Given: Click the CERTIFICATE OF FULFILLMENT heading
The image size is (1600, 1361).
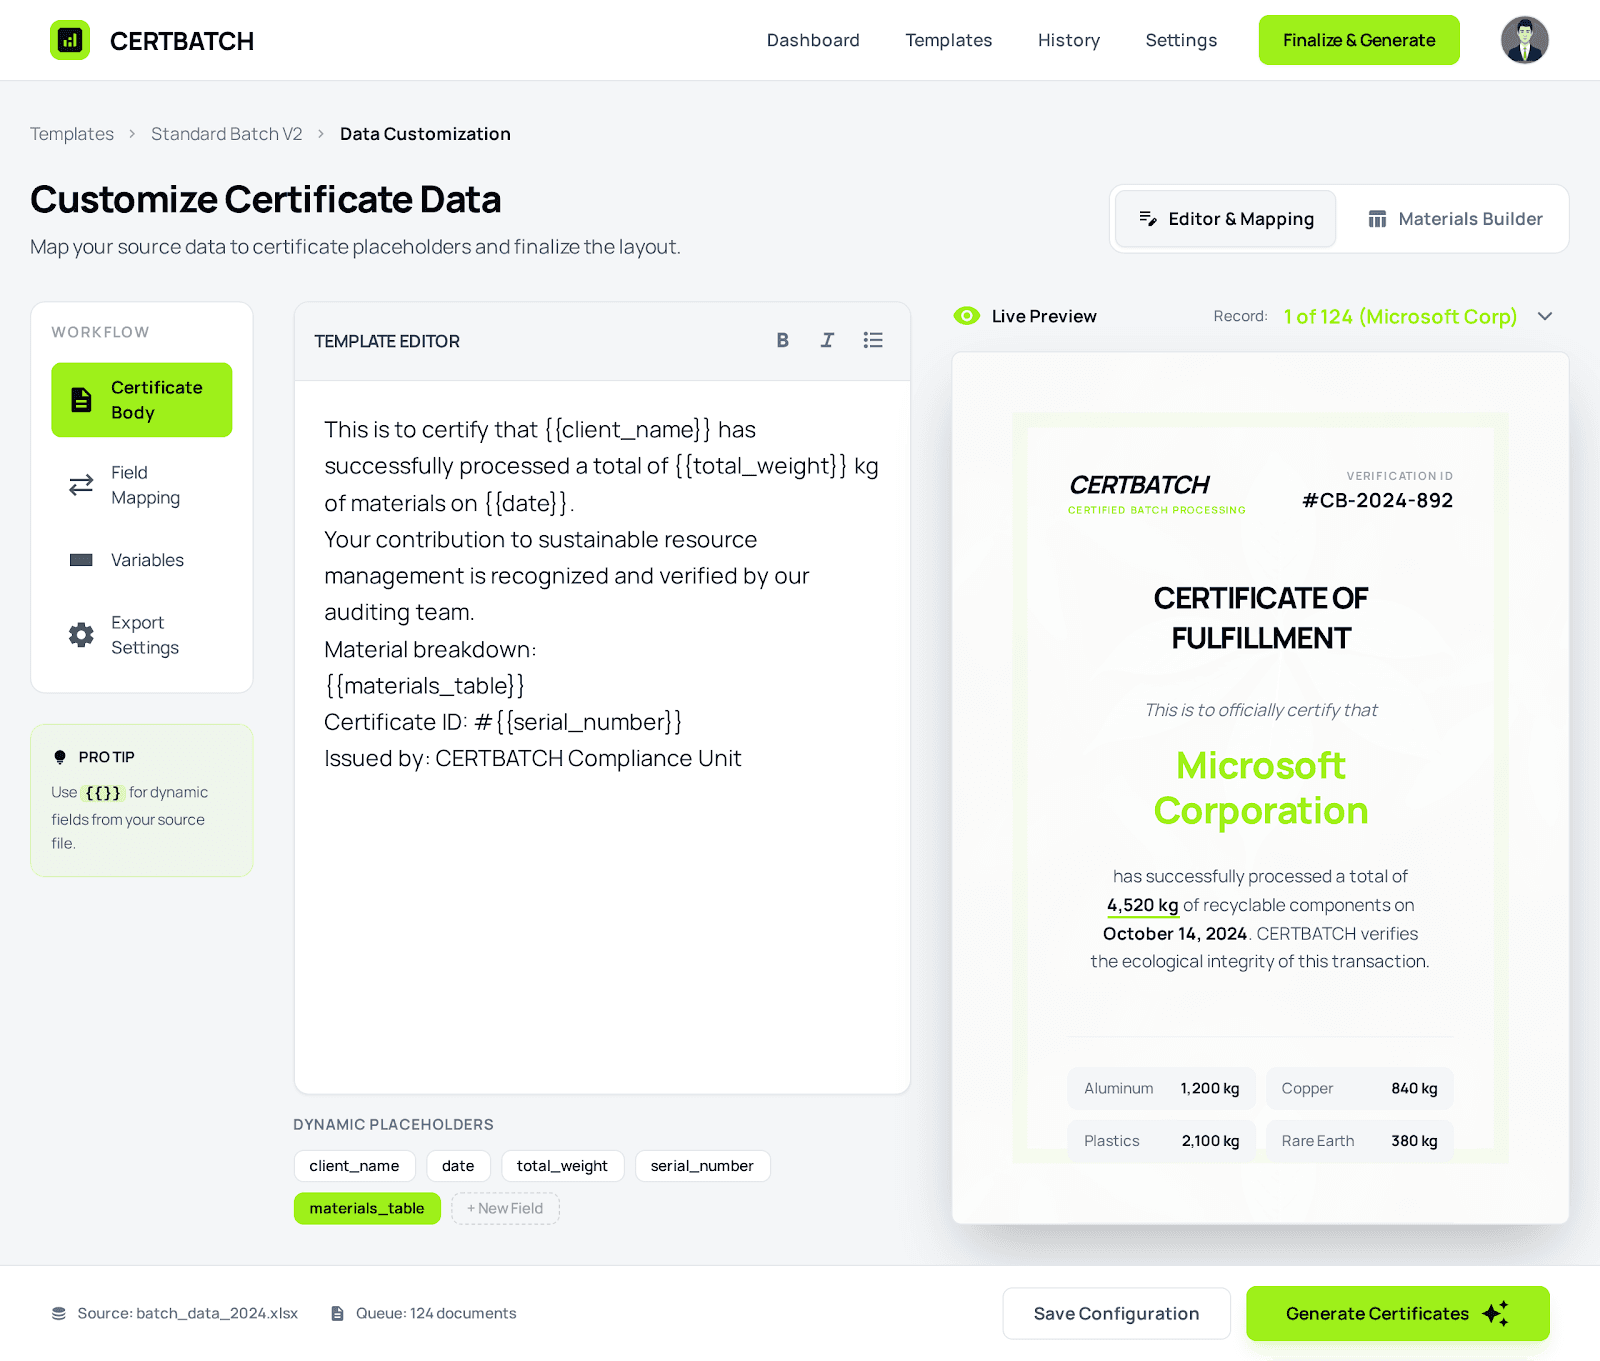Looking at the screenshot, I should point(1260,618).
